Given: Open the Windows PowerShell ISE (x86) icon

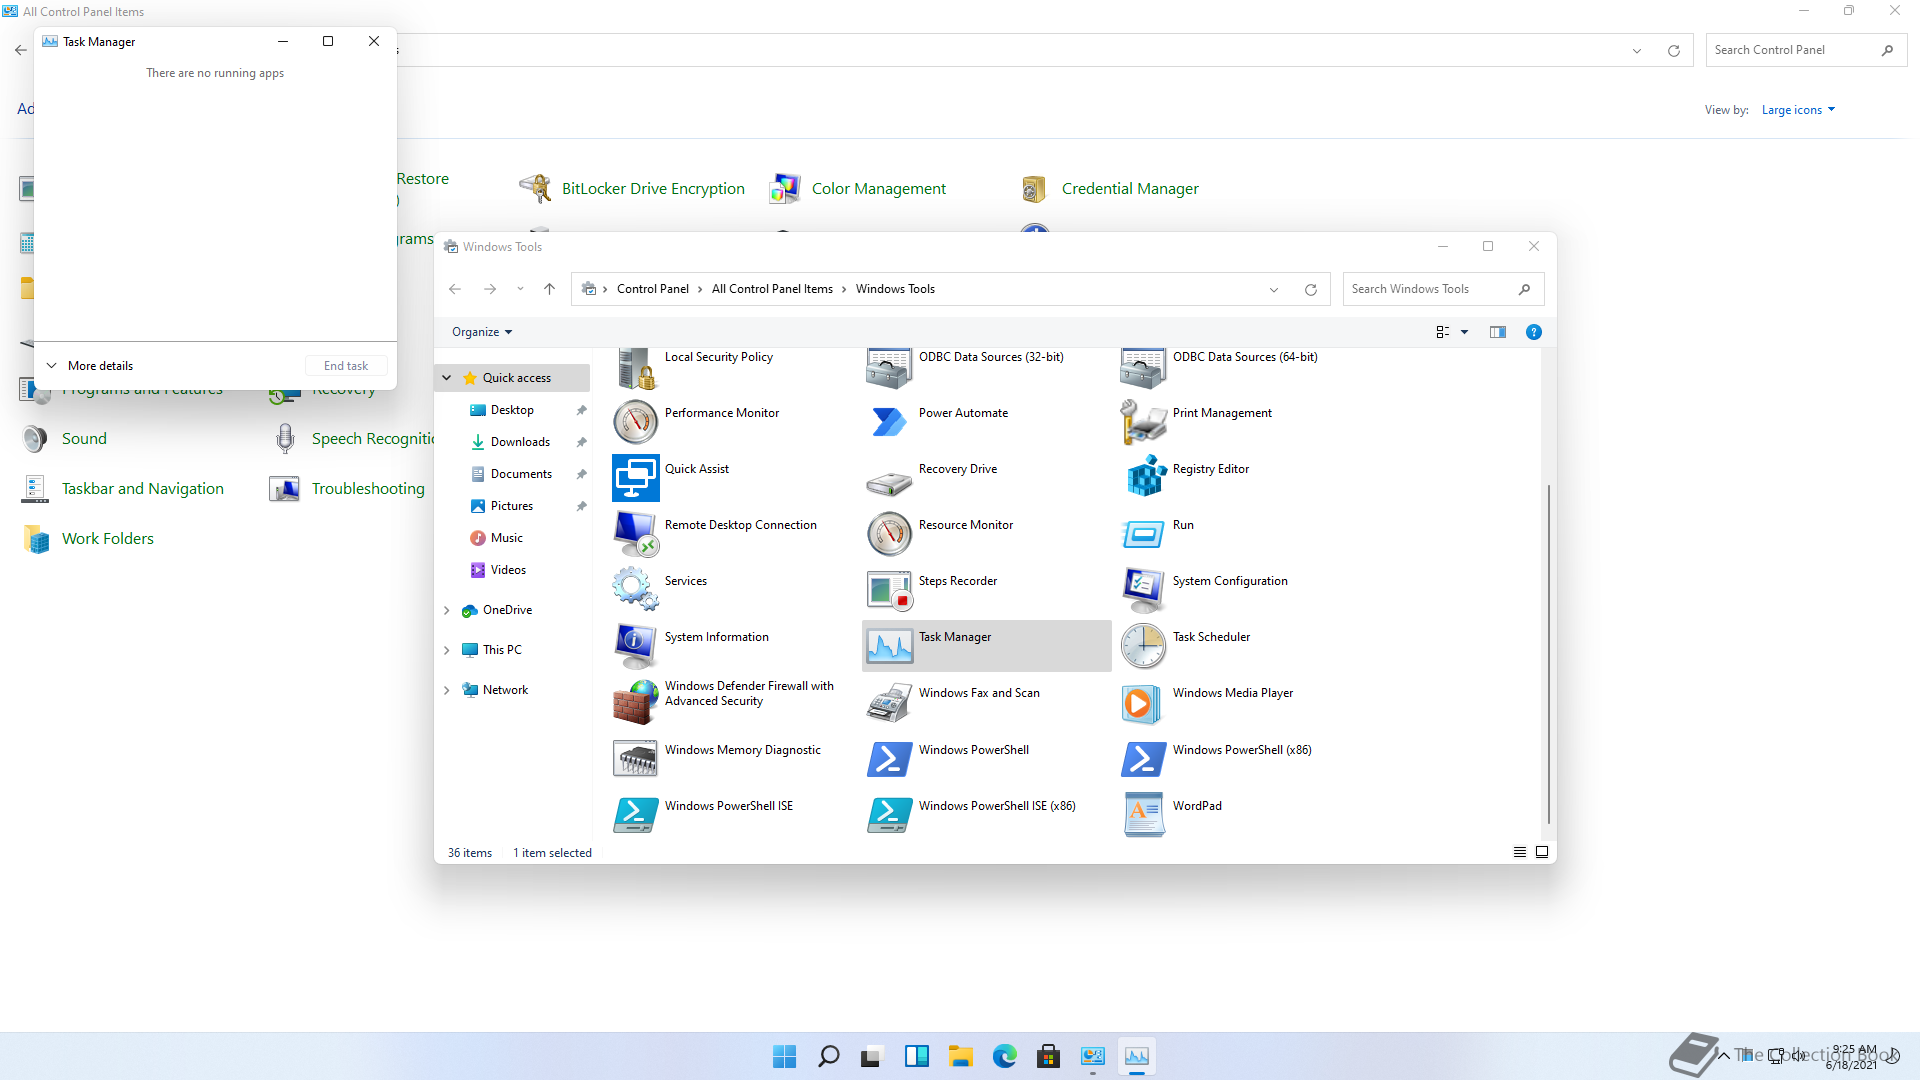Looking at the screenshot, I should click(890, 815).
